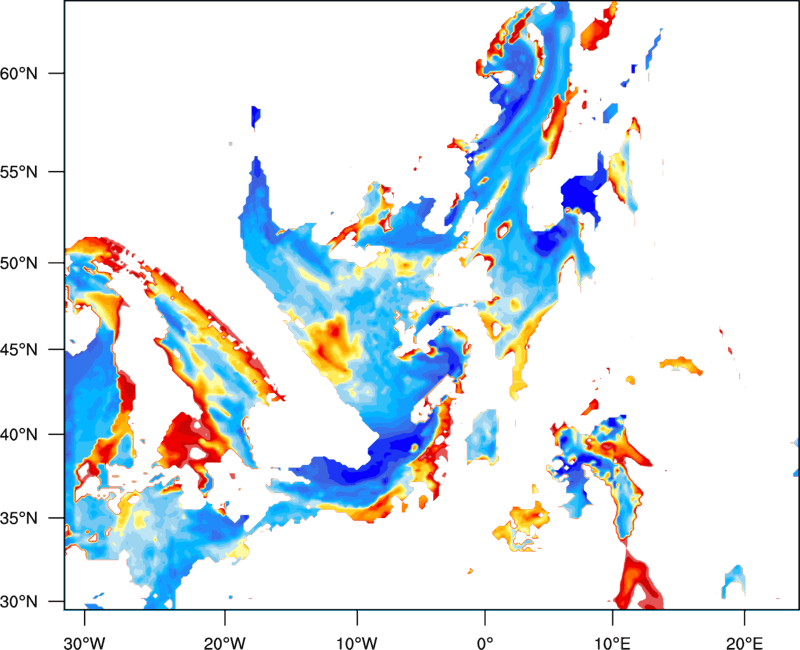Viewport: 800px width, 650px height.
Task: Click the red blob at the bottom near 11°E
Action: click(x=633, y=583)
